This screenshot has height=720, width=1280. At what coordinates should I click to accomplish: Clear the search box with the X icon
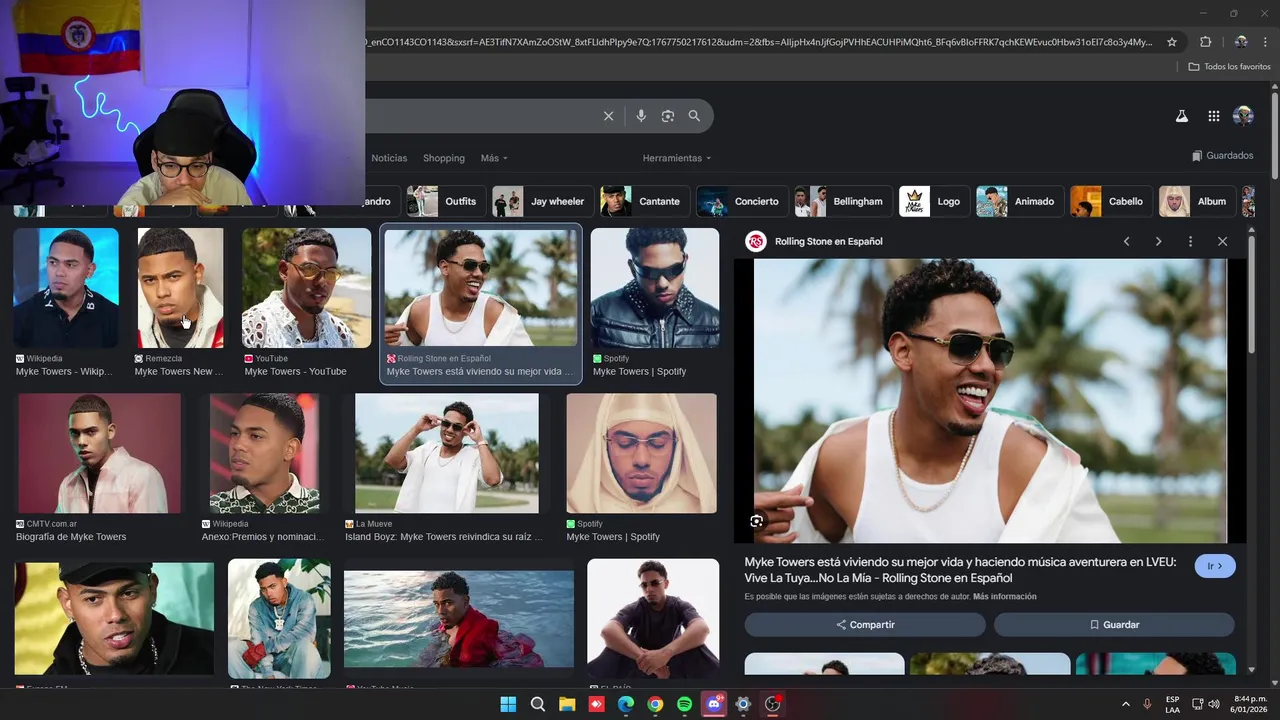(x=608, y=116)
